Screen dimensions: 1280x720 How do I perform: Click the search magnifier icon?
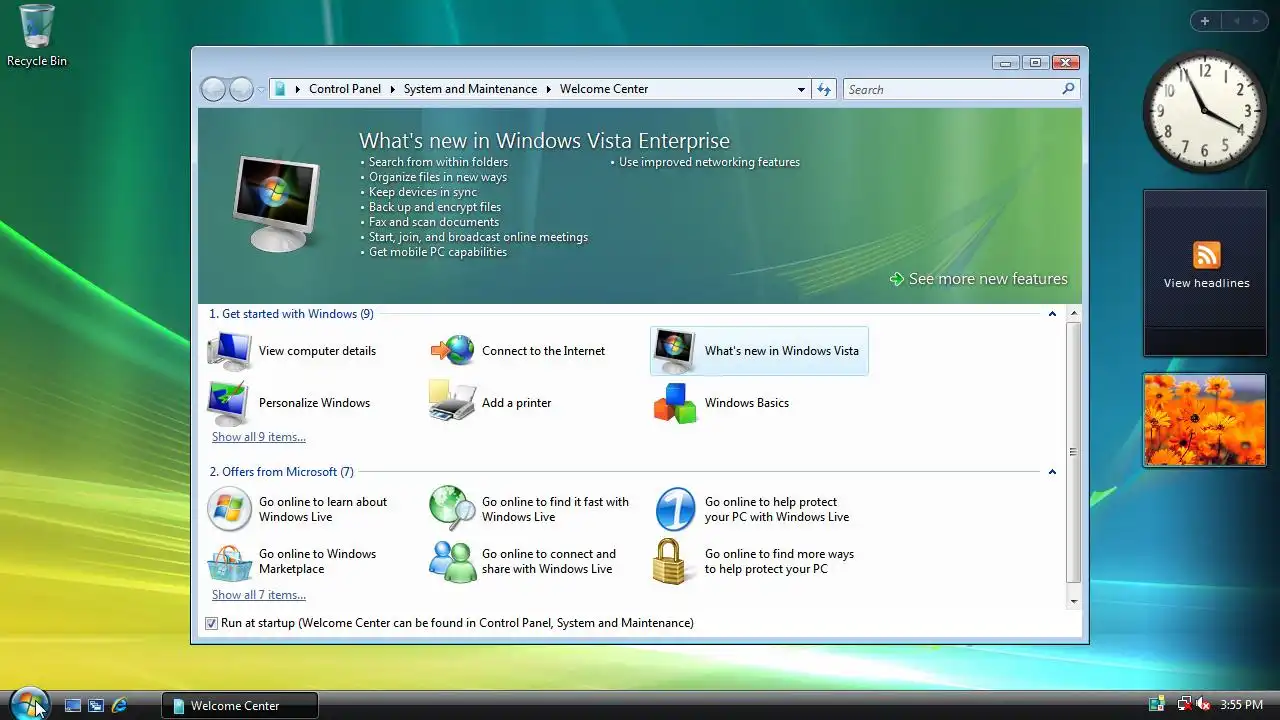1068,89
